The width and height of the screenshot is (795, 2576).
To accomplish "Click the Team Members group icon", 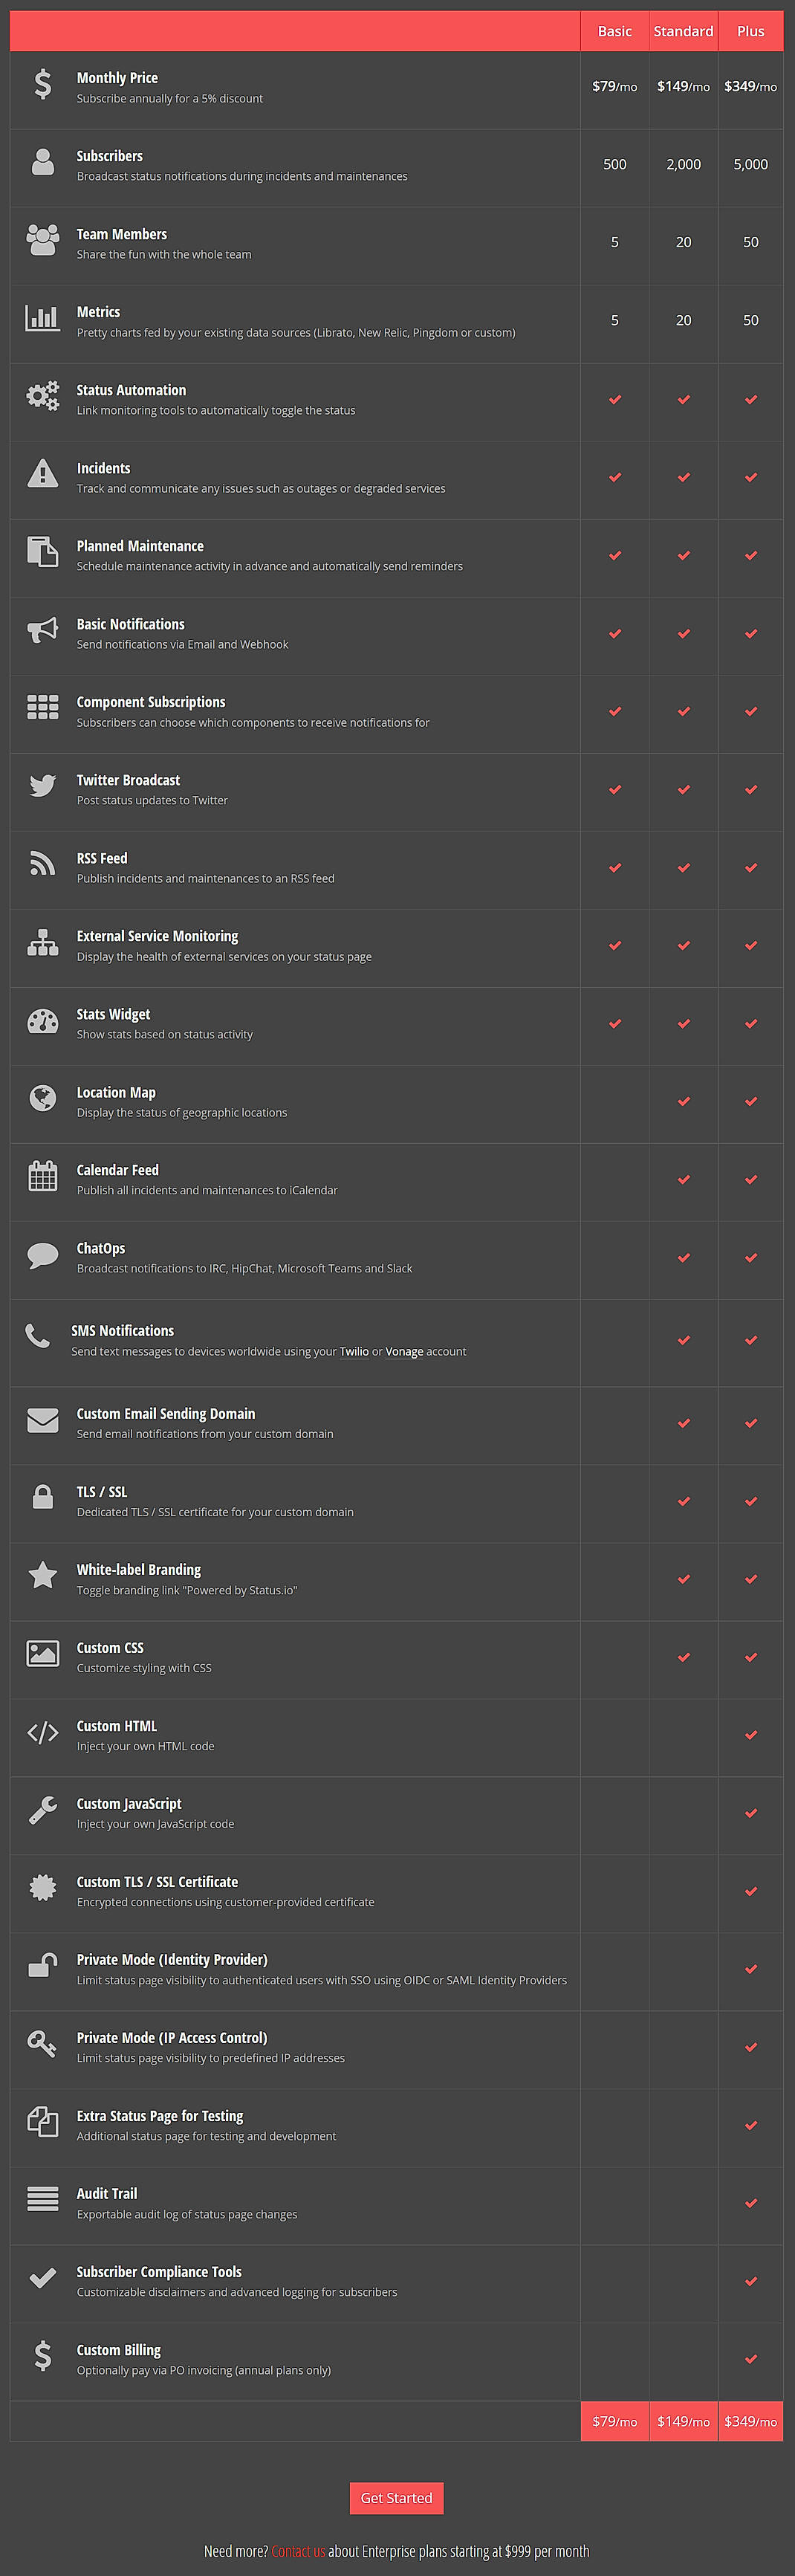I will coord(42,241).
